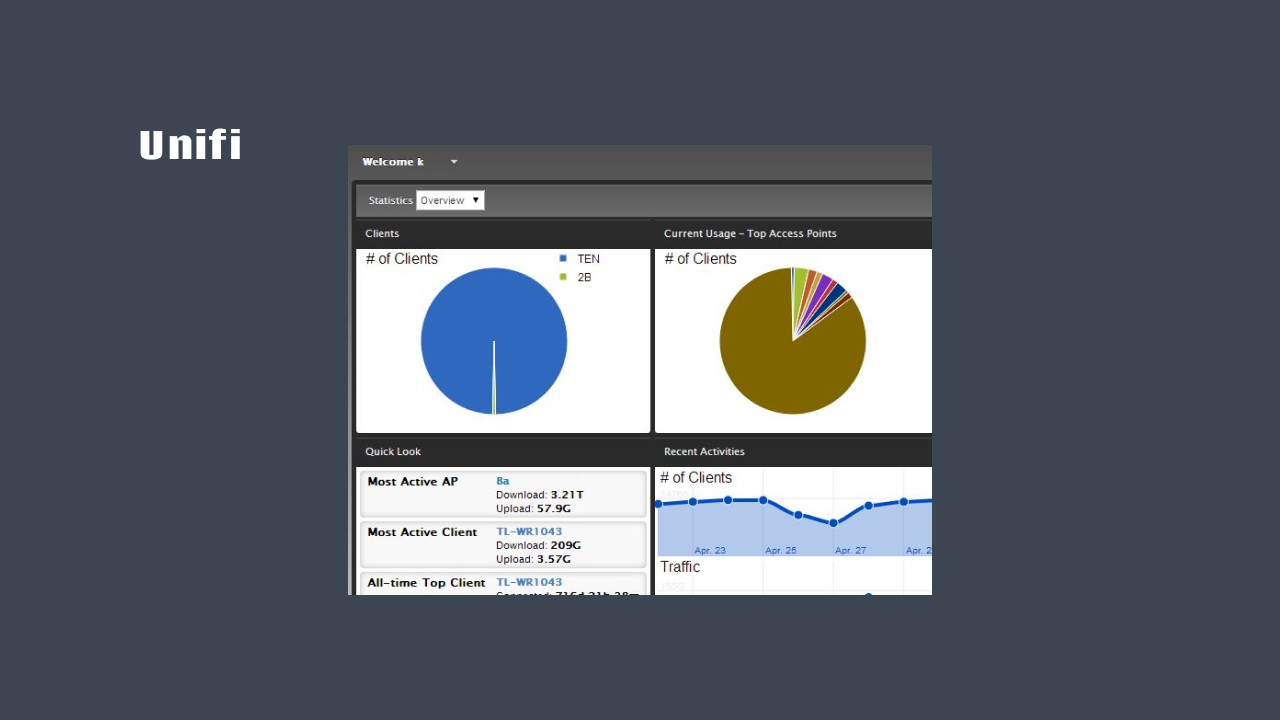Click the Most Active AP entry
Image resolution: width=1280 pixels, height=720 pixels.
(413, 481)
